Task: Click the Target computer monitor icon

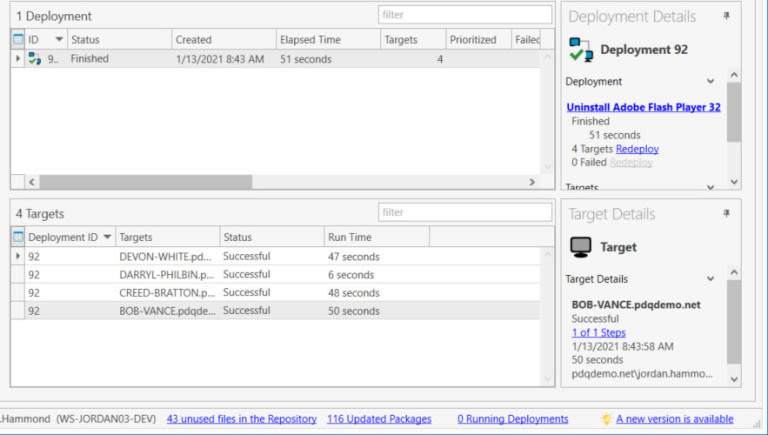Action: [580, 247]
